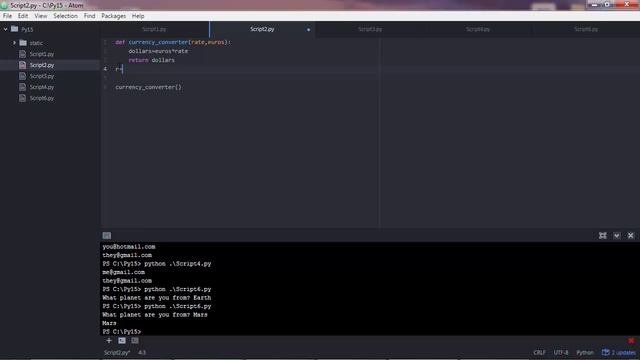Select the first terminal status icon
Image resolution: width=640 pixels, height=360 pixels.
(122, 340)
